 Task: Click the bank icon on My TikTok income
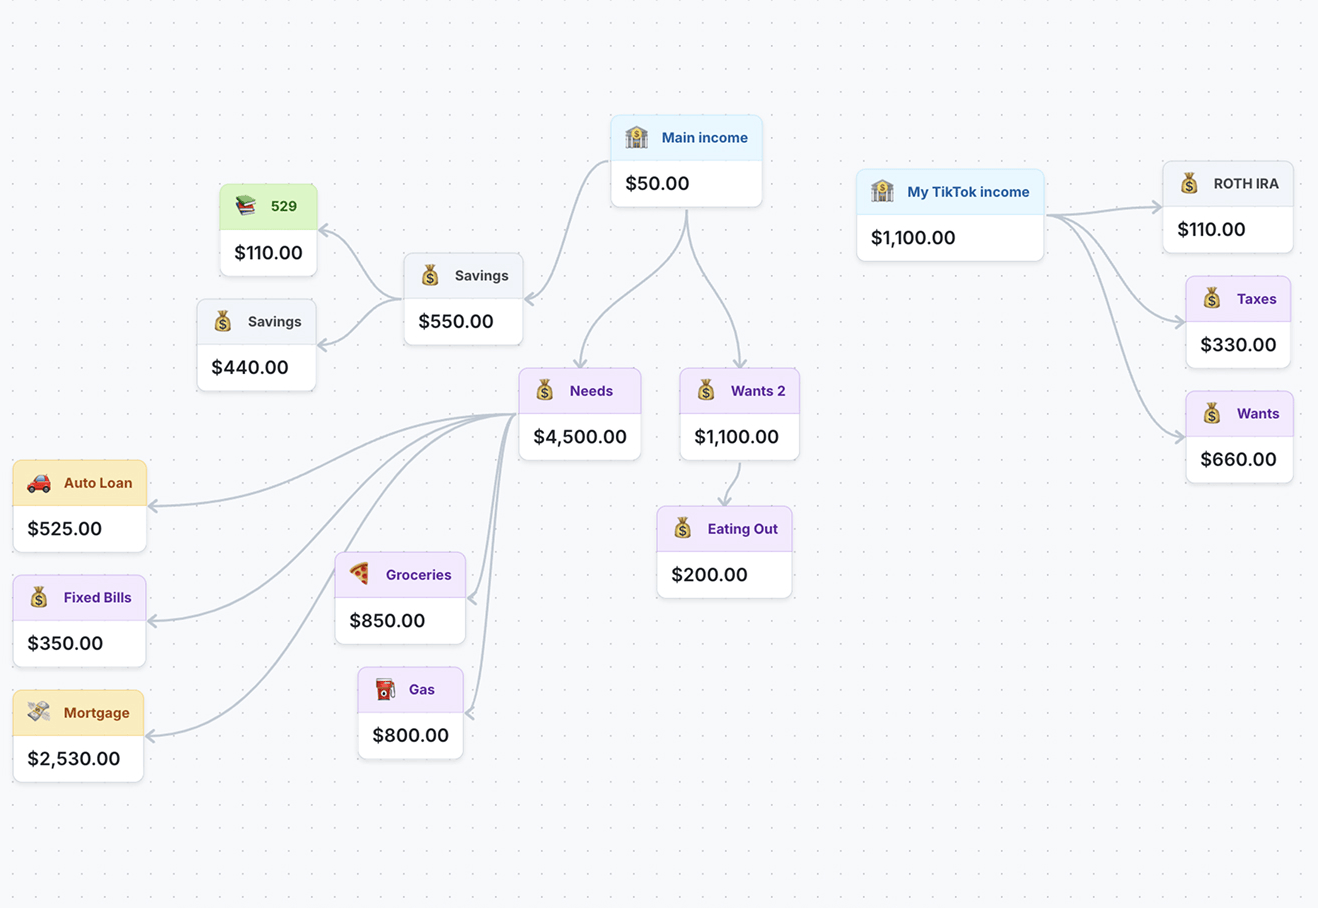(881, 192)
